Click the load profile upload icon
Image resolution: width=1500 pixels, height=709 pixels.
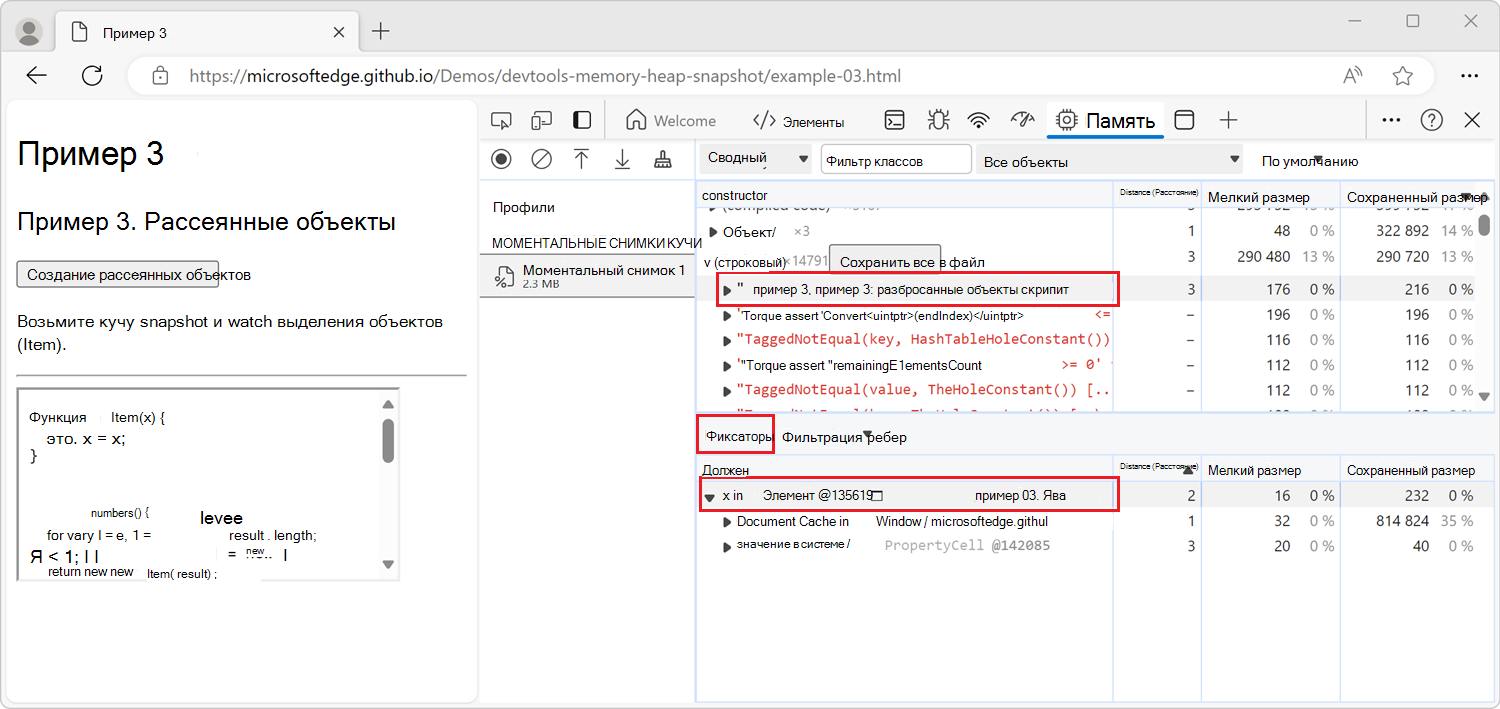click(581, 159)
